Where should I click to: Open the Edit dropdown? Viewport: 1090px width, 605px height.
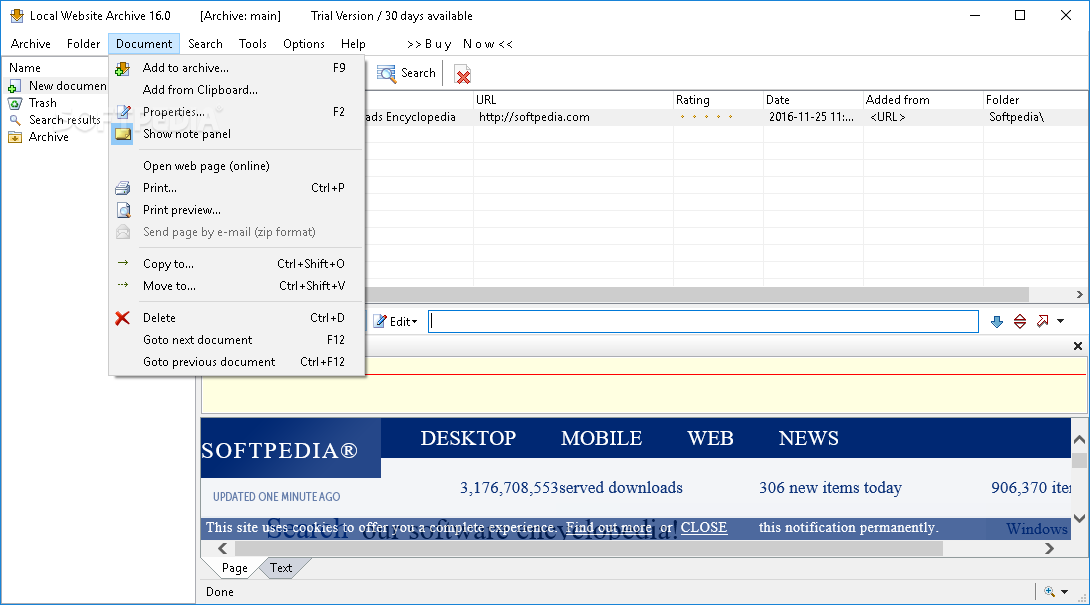395,321
